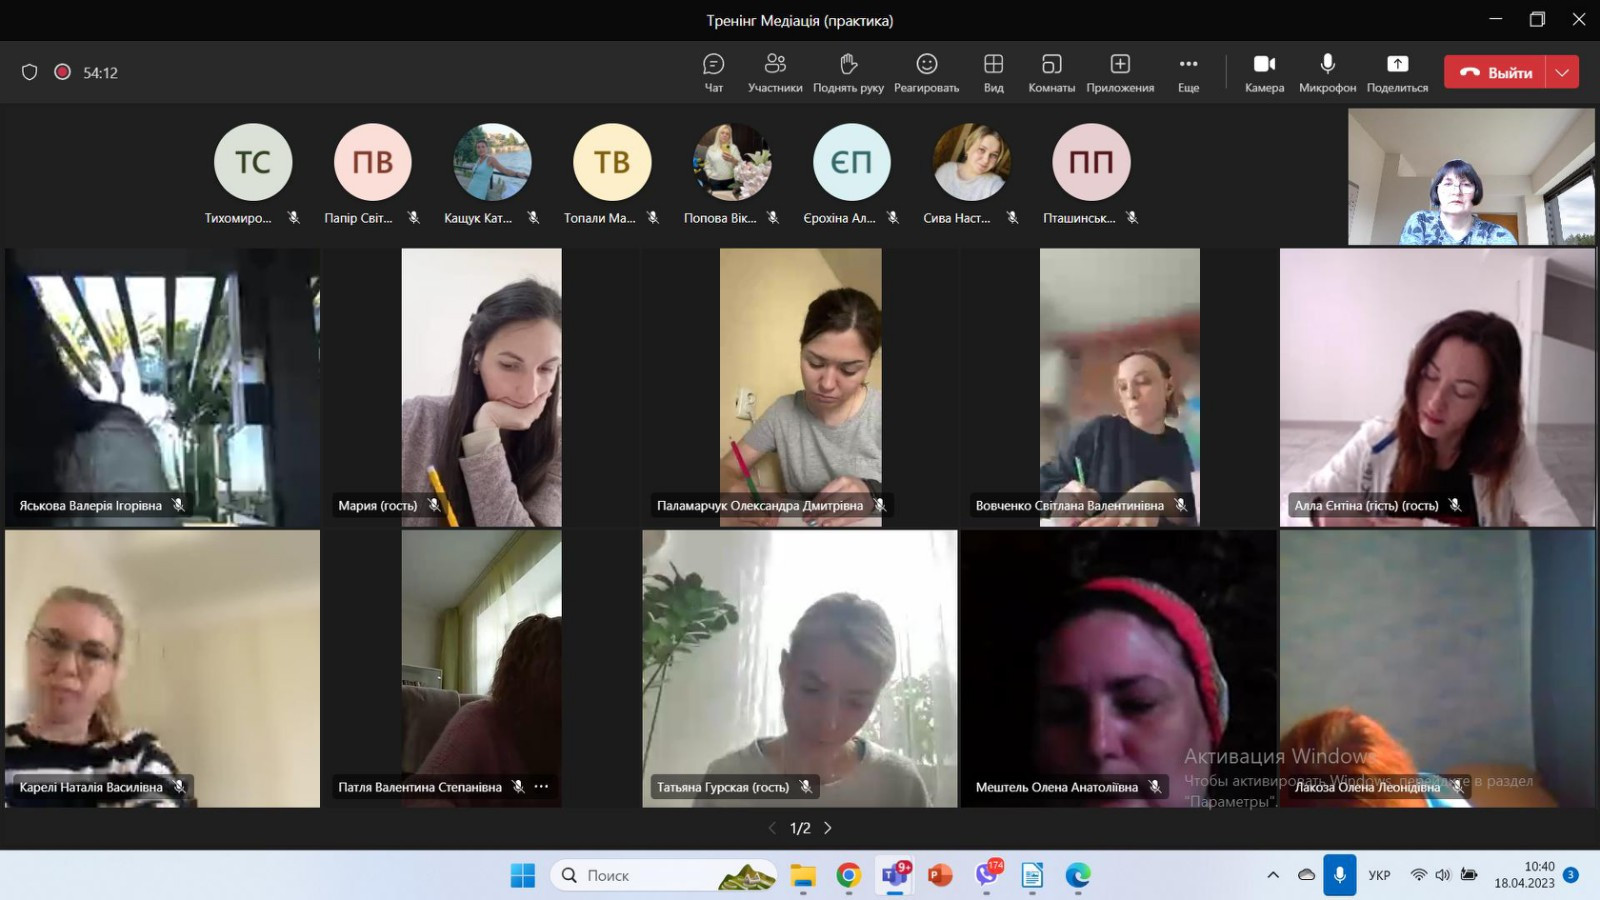The height and width of the screenshot is (900, 1600).
Task: Go to the next participants page
Action: 828,828
